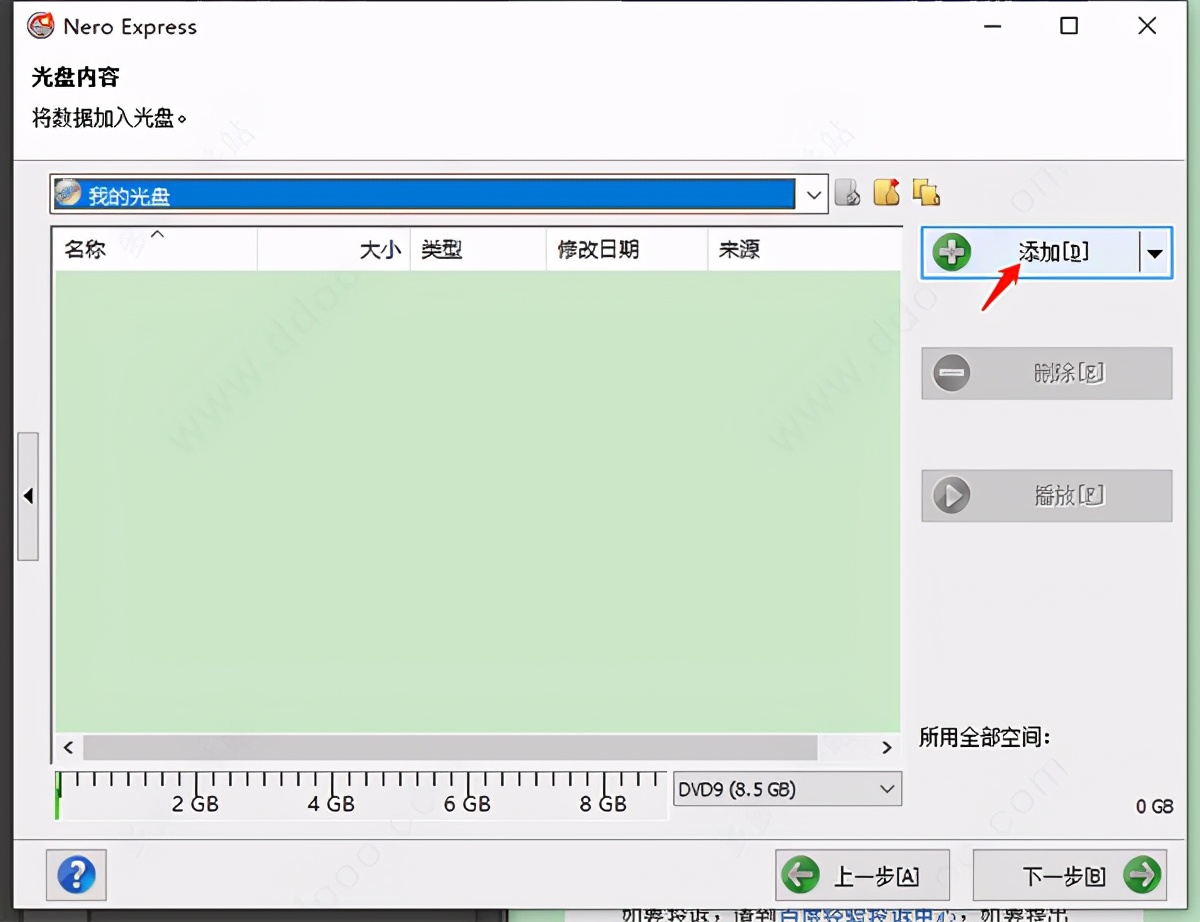Image resolution: width=1200 pixels, height=922 pixels.
Task: Click the Nero Express icon in the title bar
Action: point(40,25)
